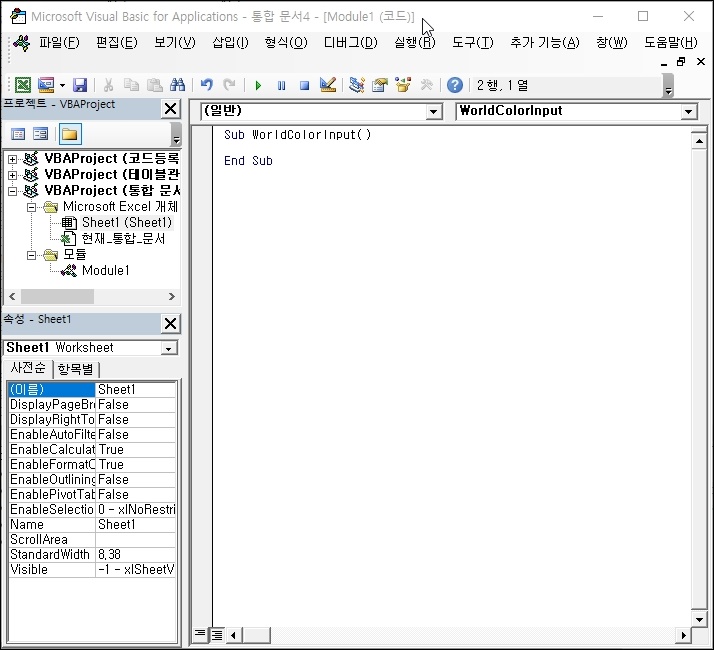Open 삽입(I) menu
Image resolution: width=714 pixels, height=650 pixels.
click(230, 43)
